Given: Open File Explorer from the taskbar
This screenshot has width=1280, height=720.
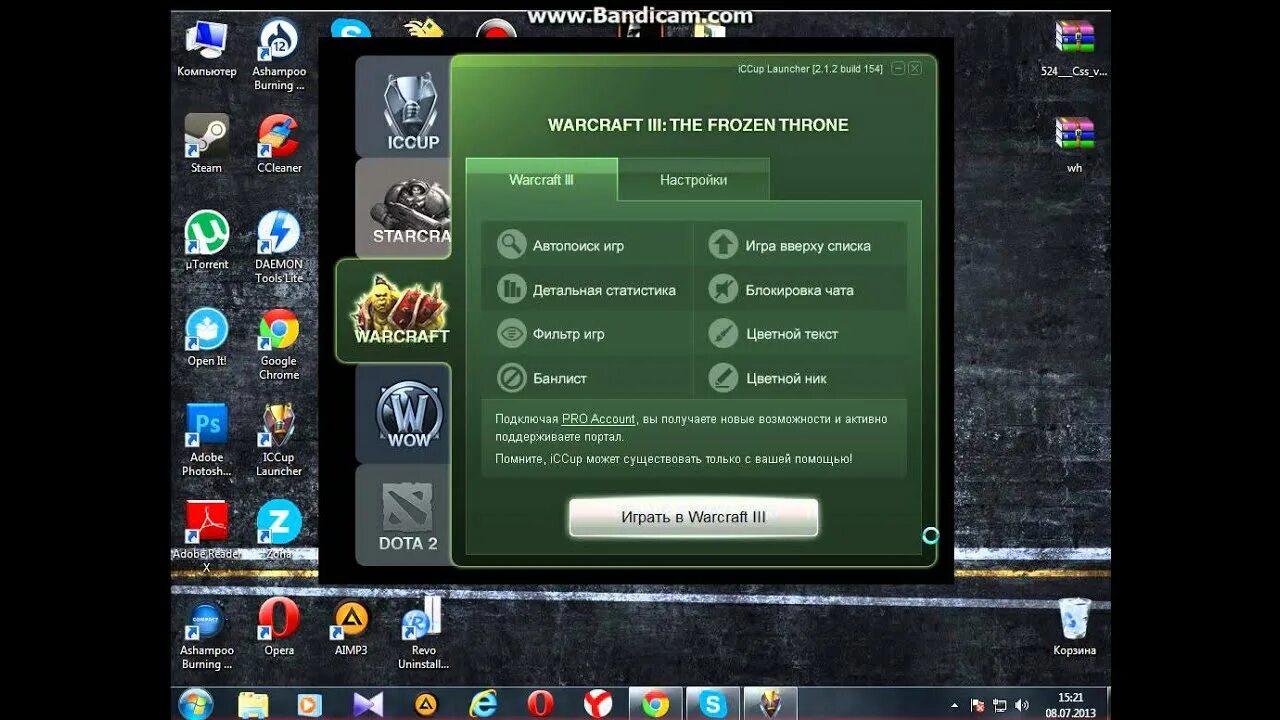Looking at the screenshot, I should point(253,704).
